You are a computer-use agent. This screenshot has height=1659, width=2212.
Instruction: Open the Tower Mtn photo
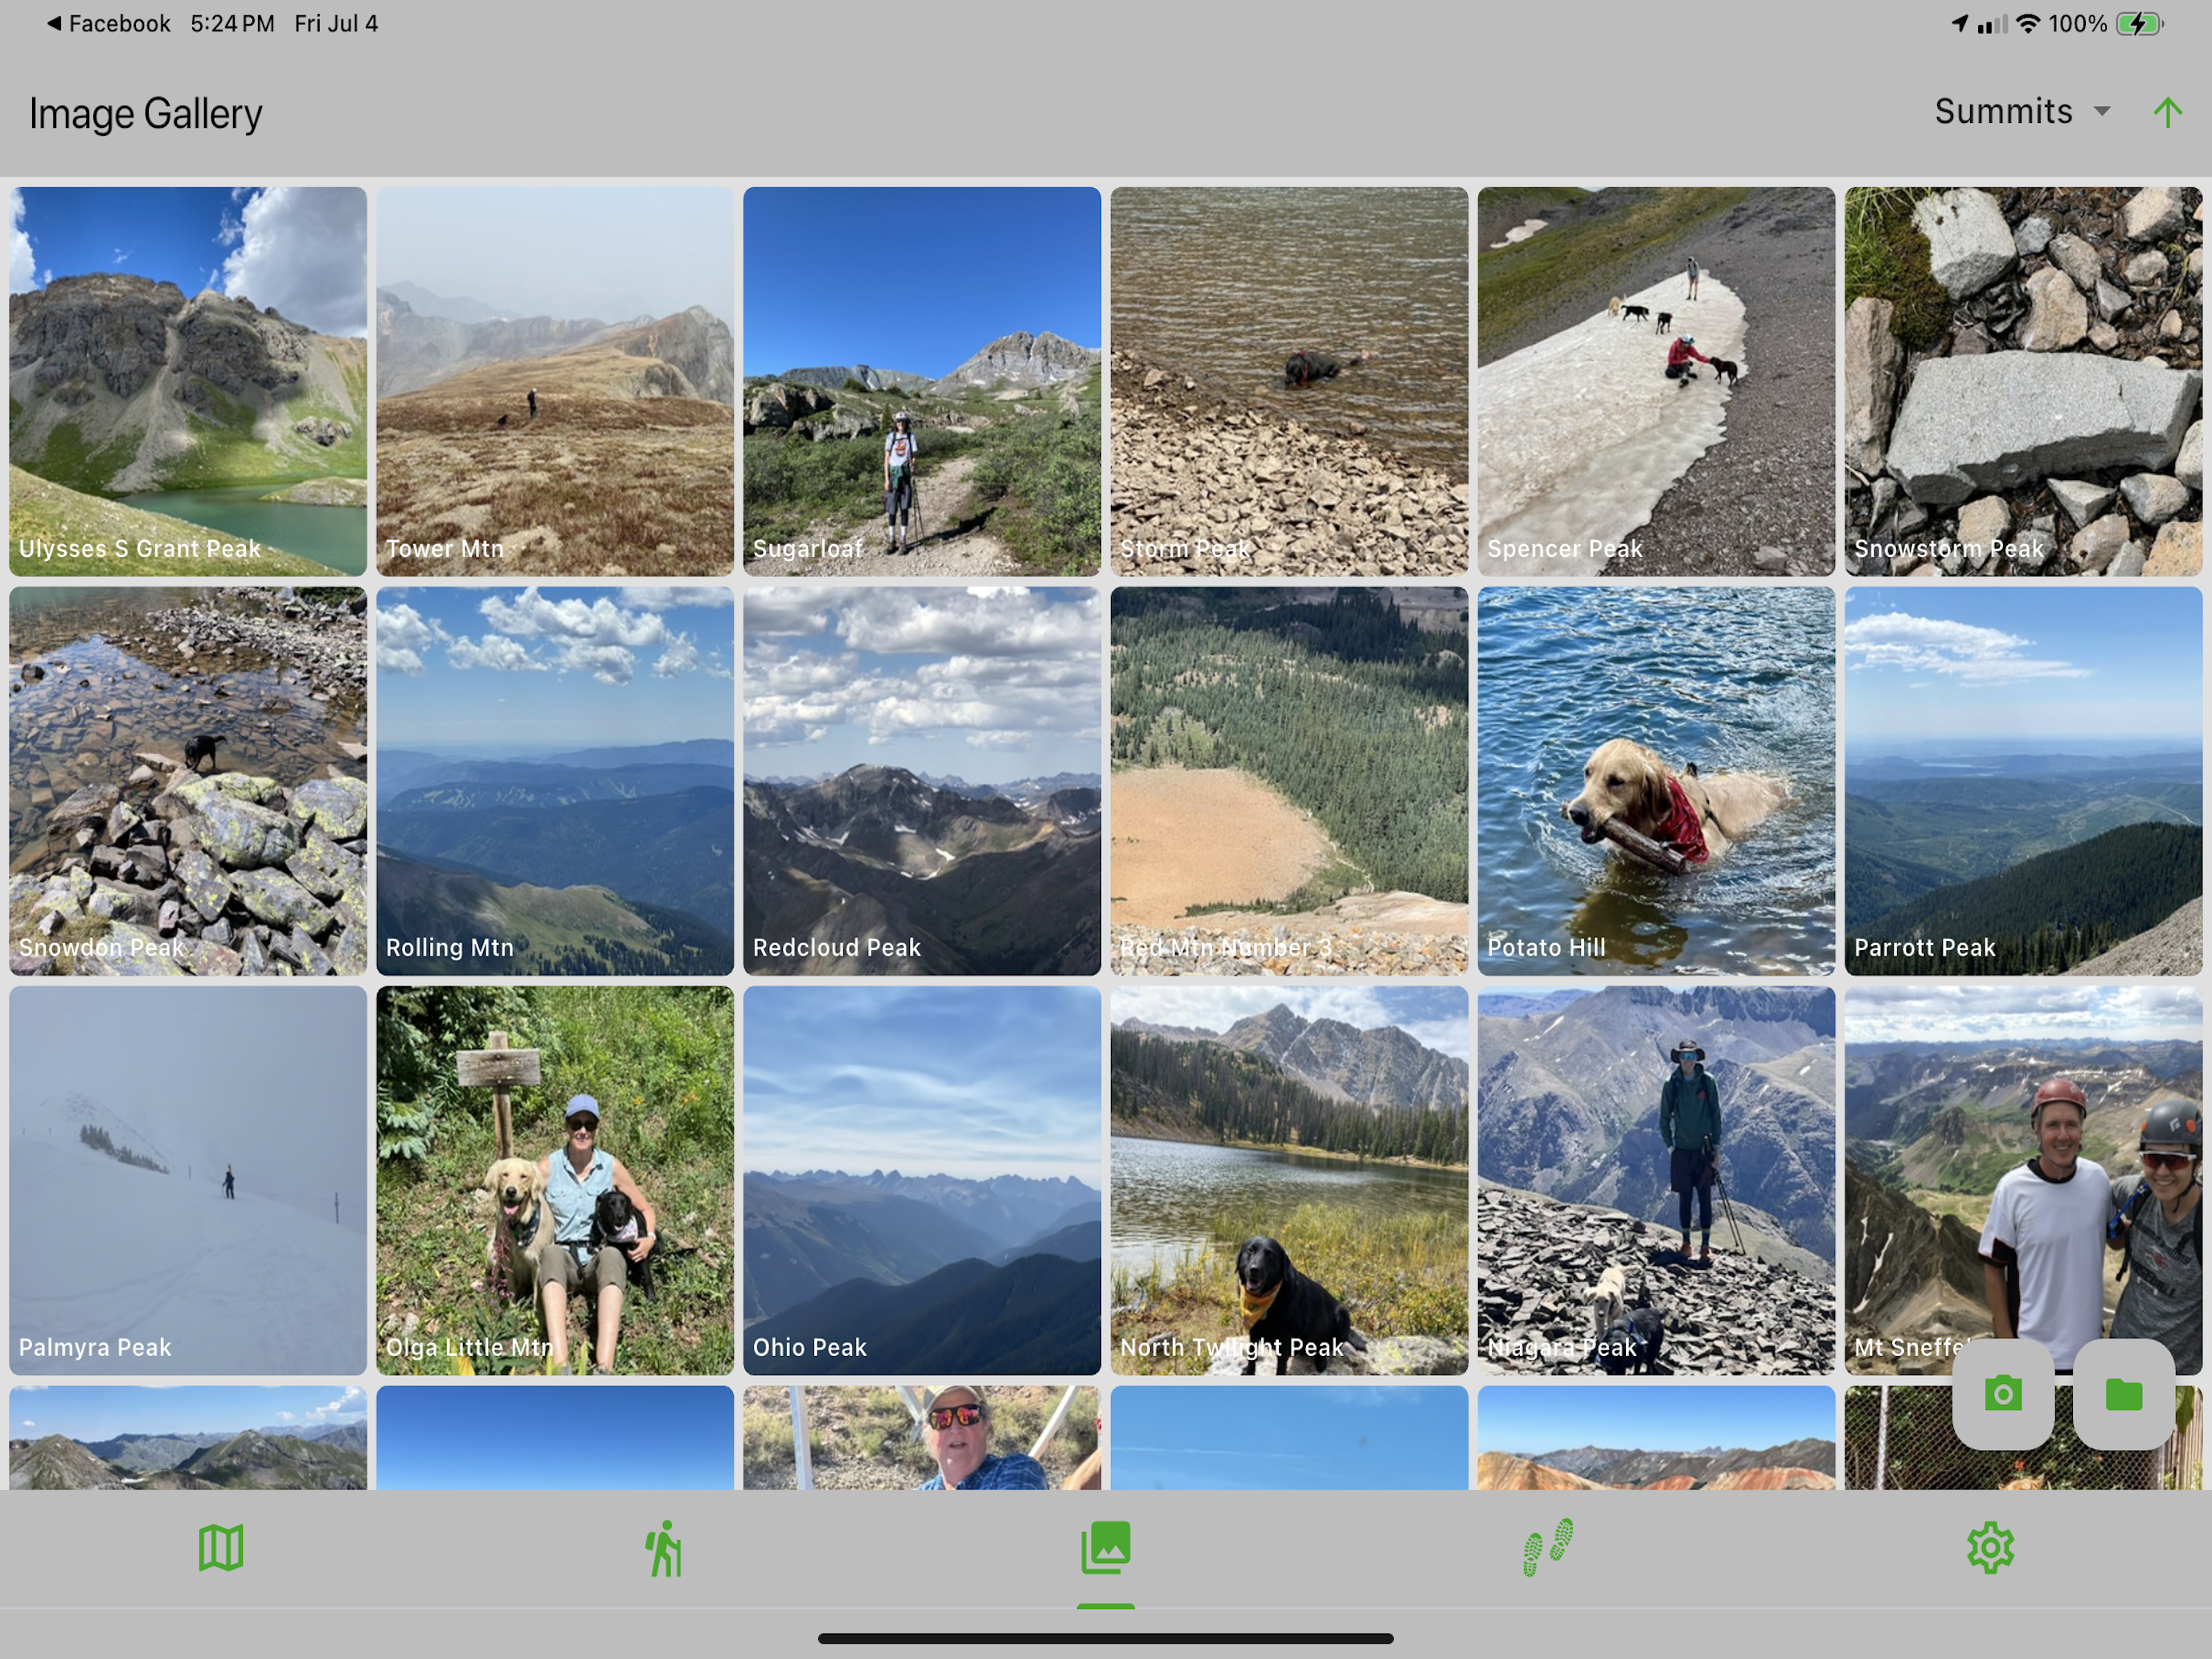555,381
